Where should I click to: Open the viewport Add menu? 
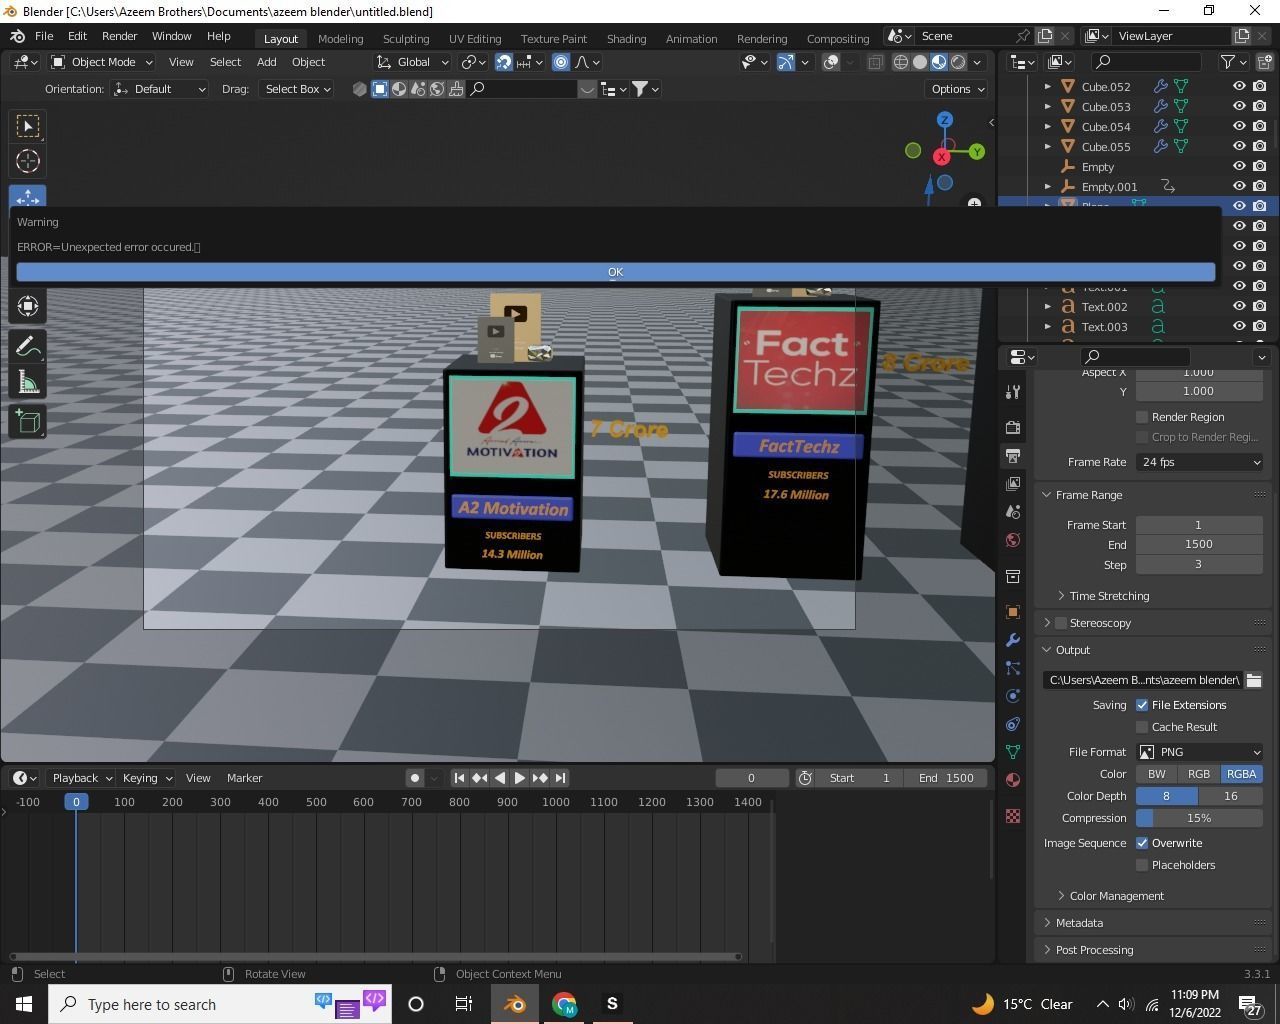[x=266, y=62]
